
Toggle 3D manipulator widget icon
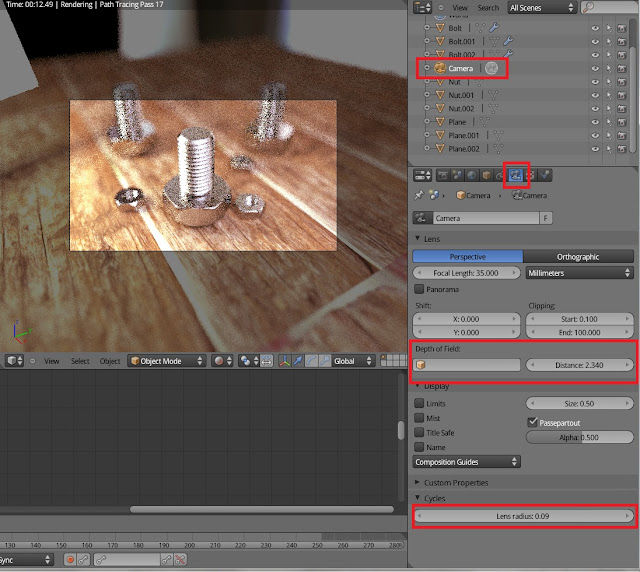pyautogui.click(x=284, y=361)
